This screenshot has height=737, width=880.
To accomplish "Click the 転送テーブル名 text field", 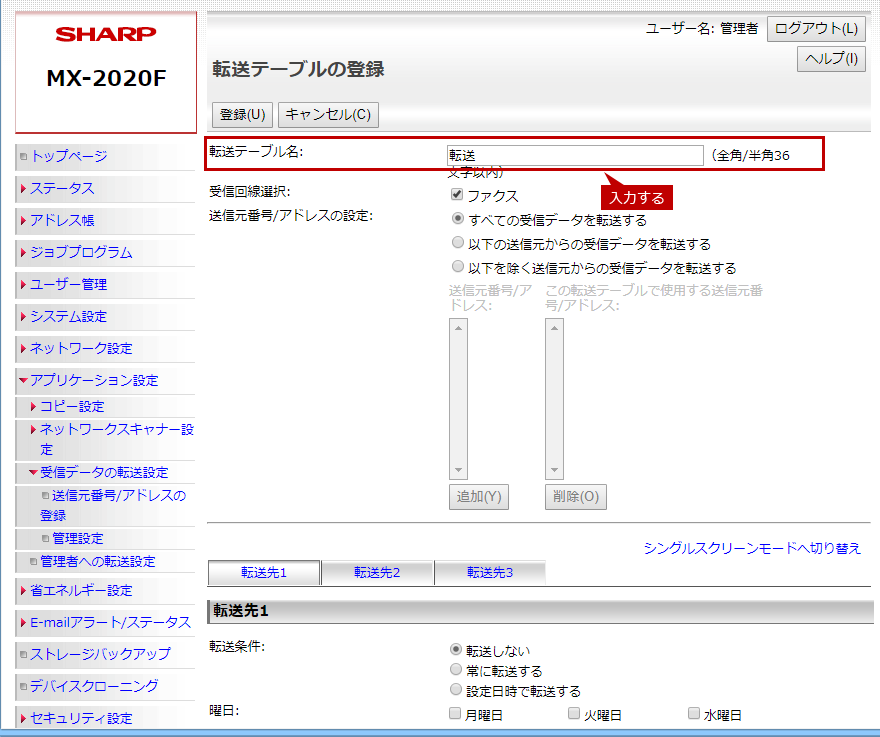I will coord(575,155).
